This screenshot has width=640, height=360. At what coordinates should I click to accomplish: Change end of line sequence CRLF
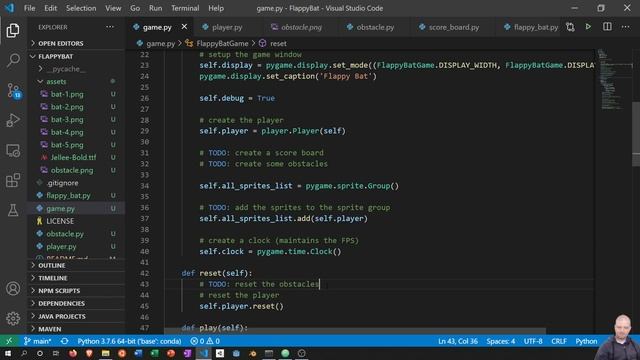559,341
